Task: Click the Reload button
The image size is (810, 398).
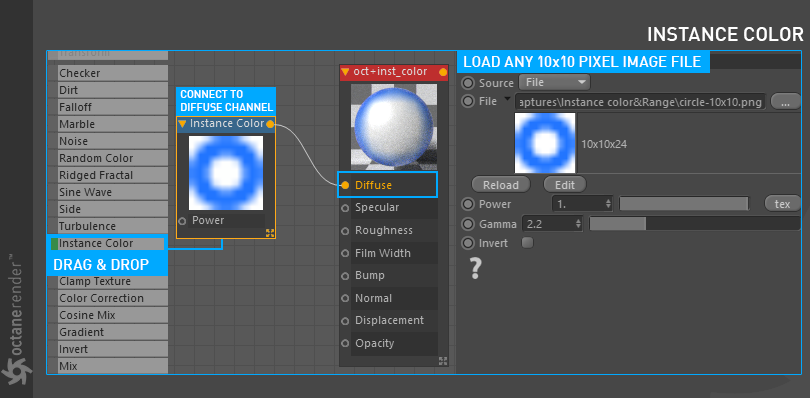Action: (x=501, y=185)
